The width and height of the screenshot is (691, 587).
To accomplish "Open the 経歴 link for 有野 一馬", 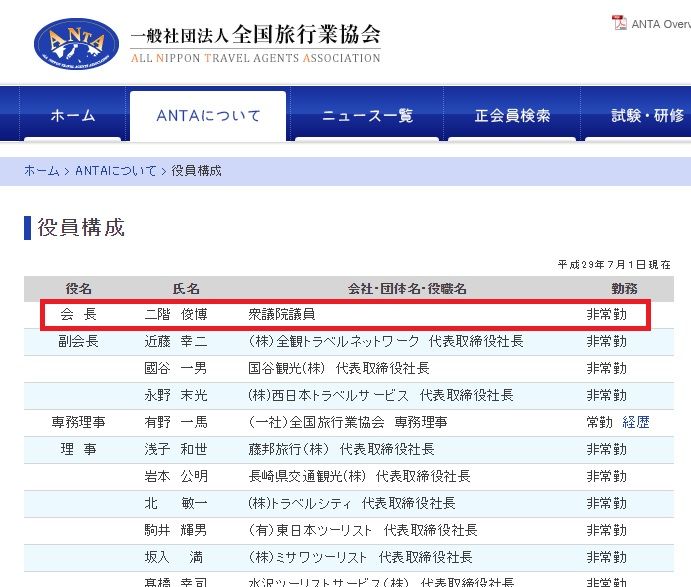I will tap(636, 422).
